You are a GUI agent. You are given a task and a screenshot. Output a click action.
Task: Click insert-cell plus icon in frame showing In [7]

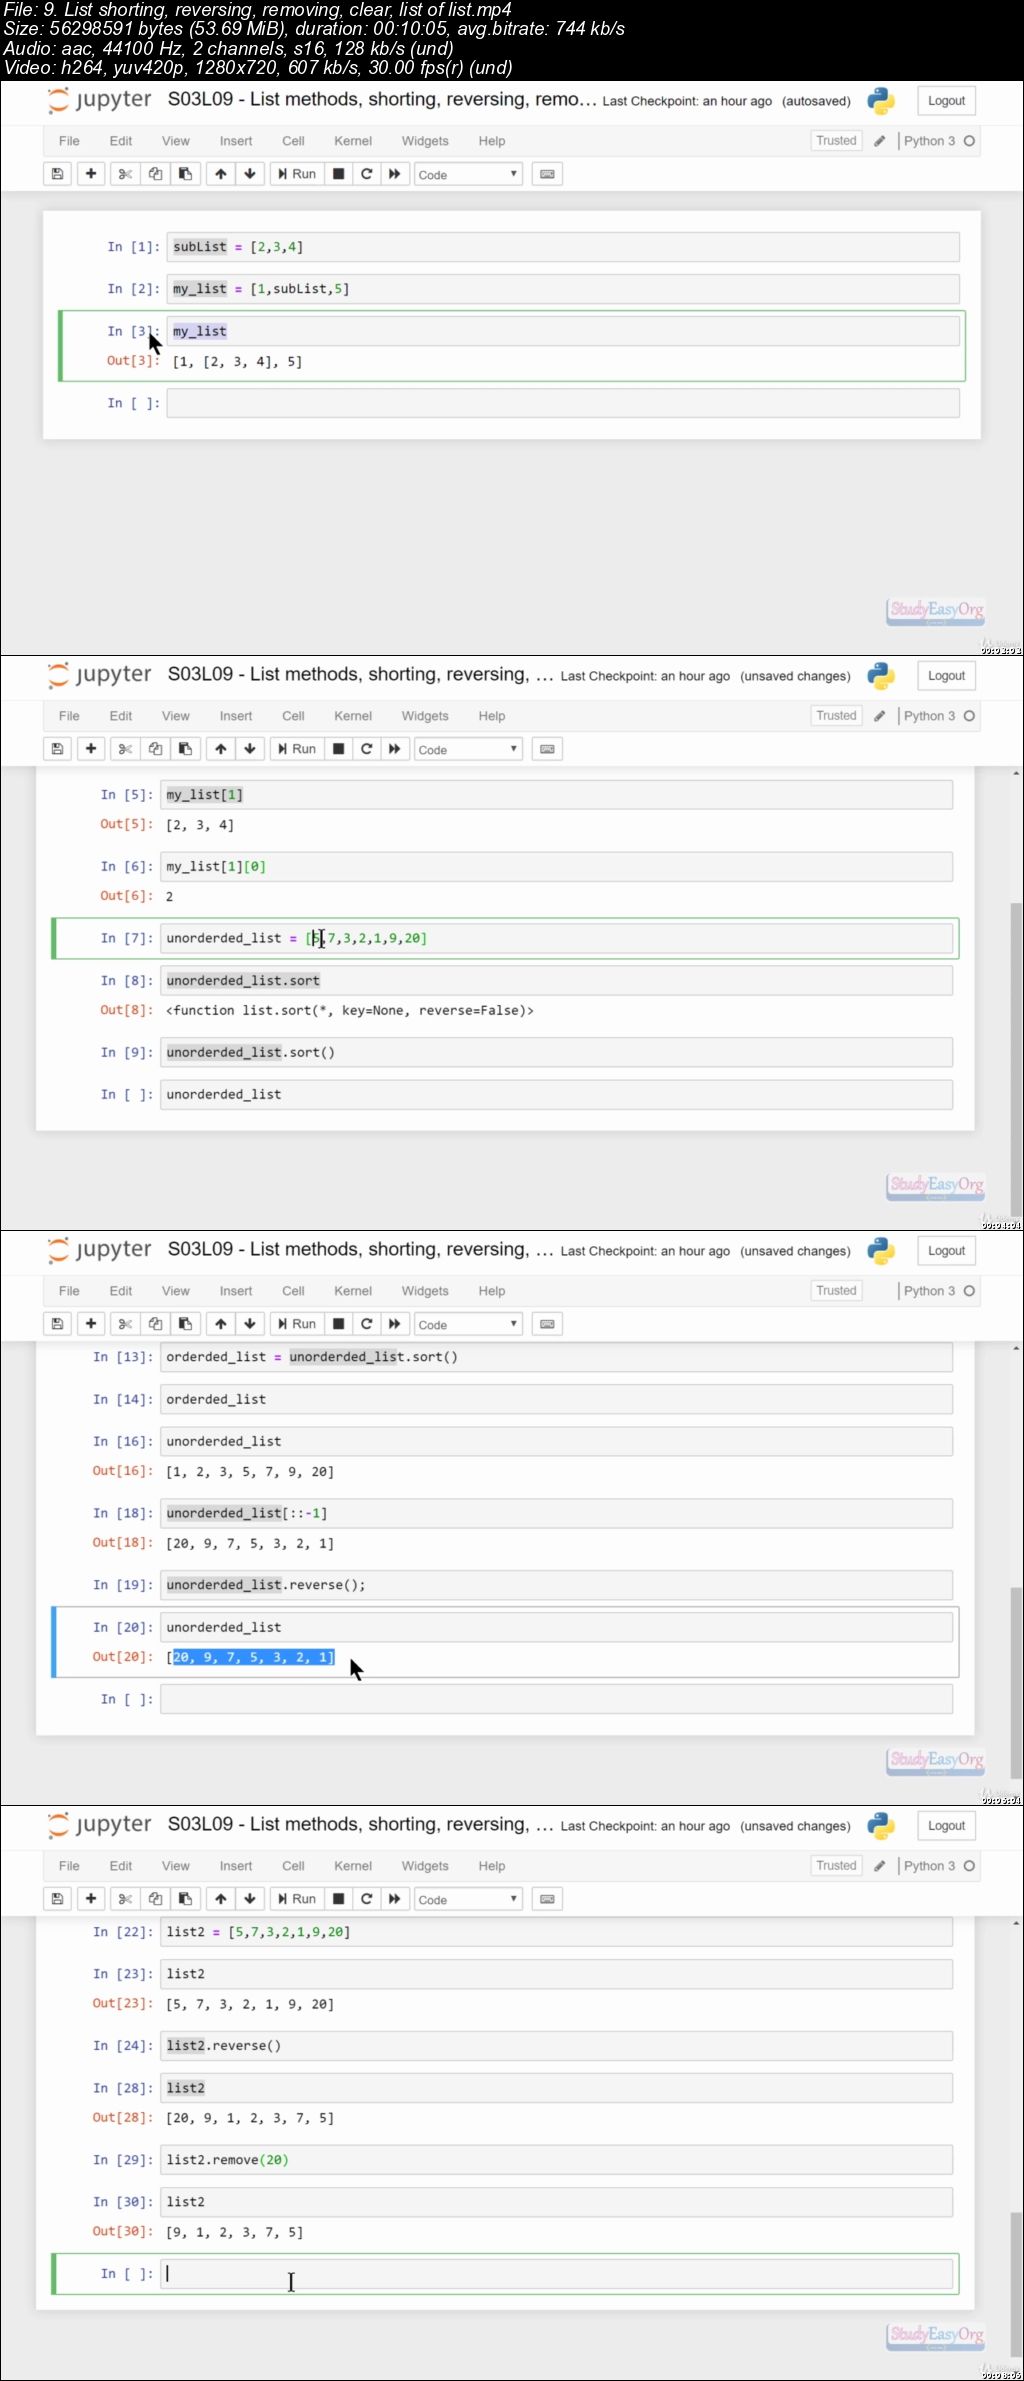click(x=91, y=749)
